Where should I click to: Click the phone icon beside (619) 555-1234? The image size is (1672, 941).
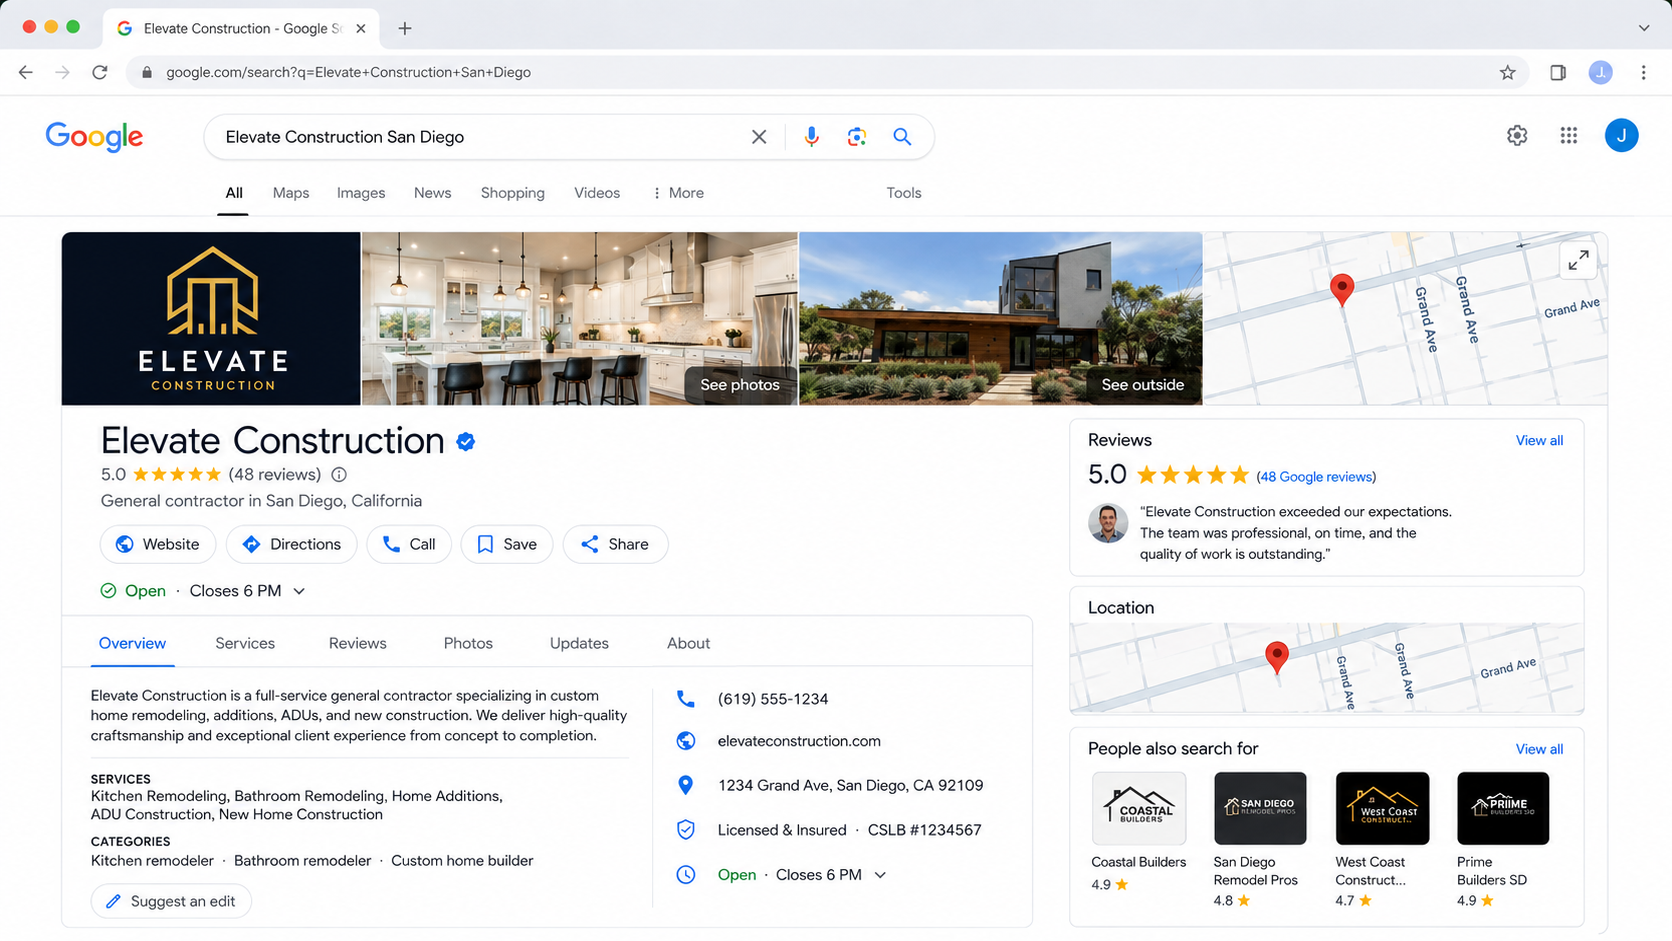tap(685, 699)
